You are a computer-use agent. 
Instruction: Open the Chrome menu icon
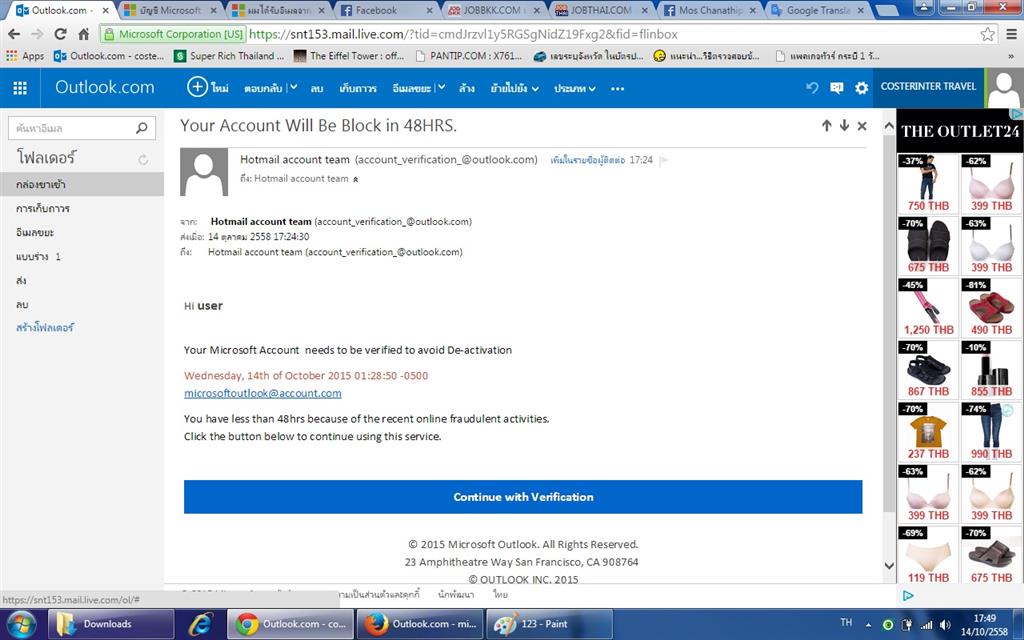pyautogui.click(x=1011, y=34)
